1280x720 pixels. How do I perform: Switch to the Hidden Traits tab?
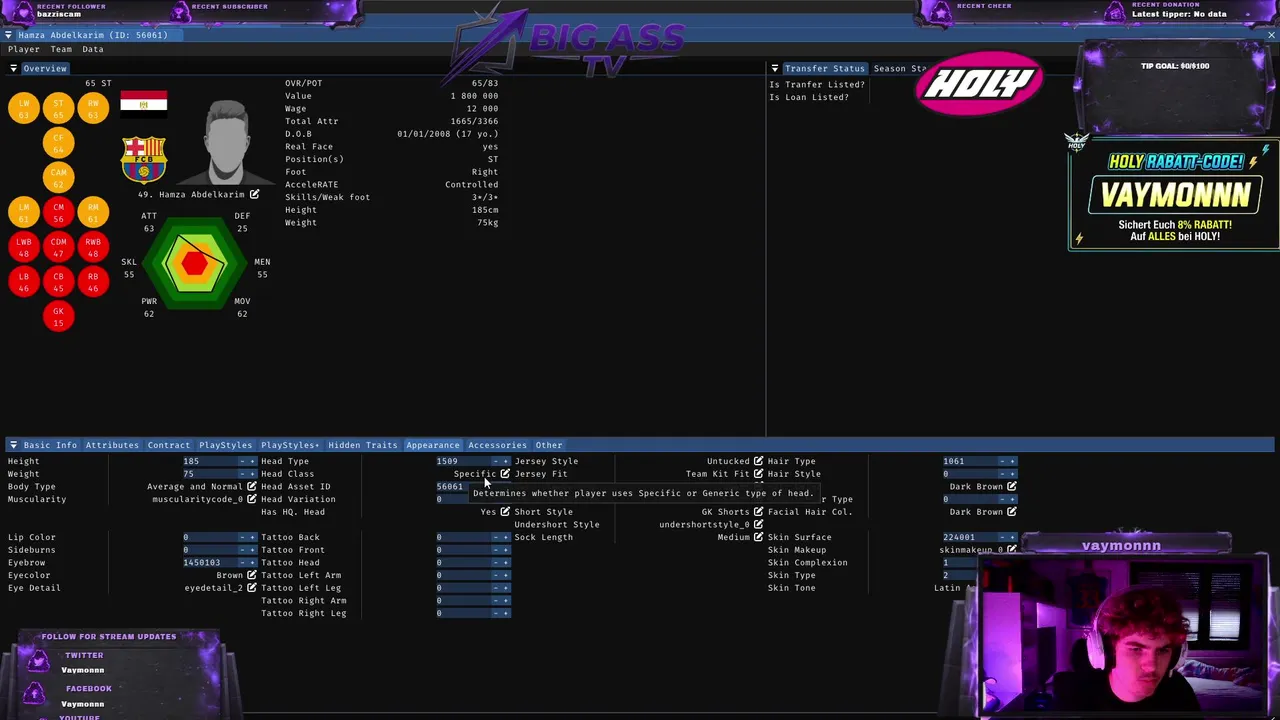coord(362,445)
